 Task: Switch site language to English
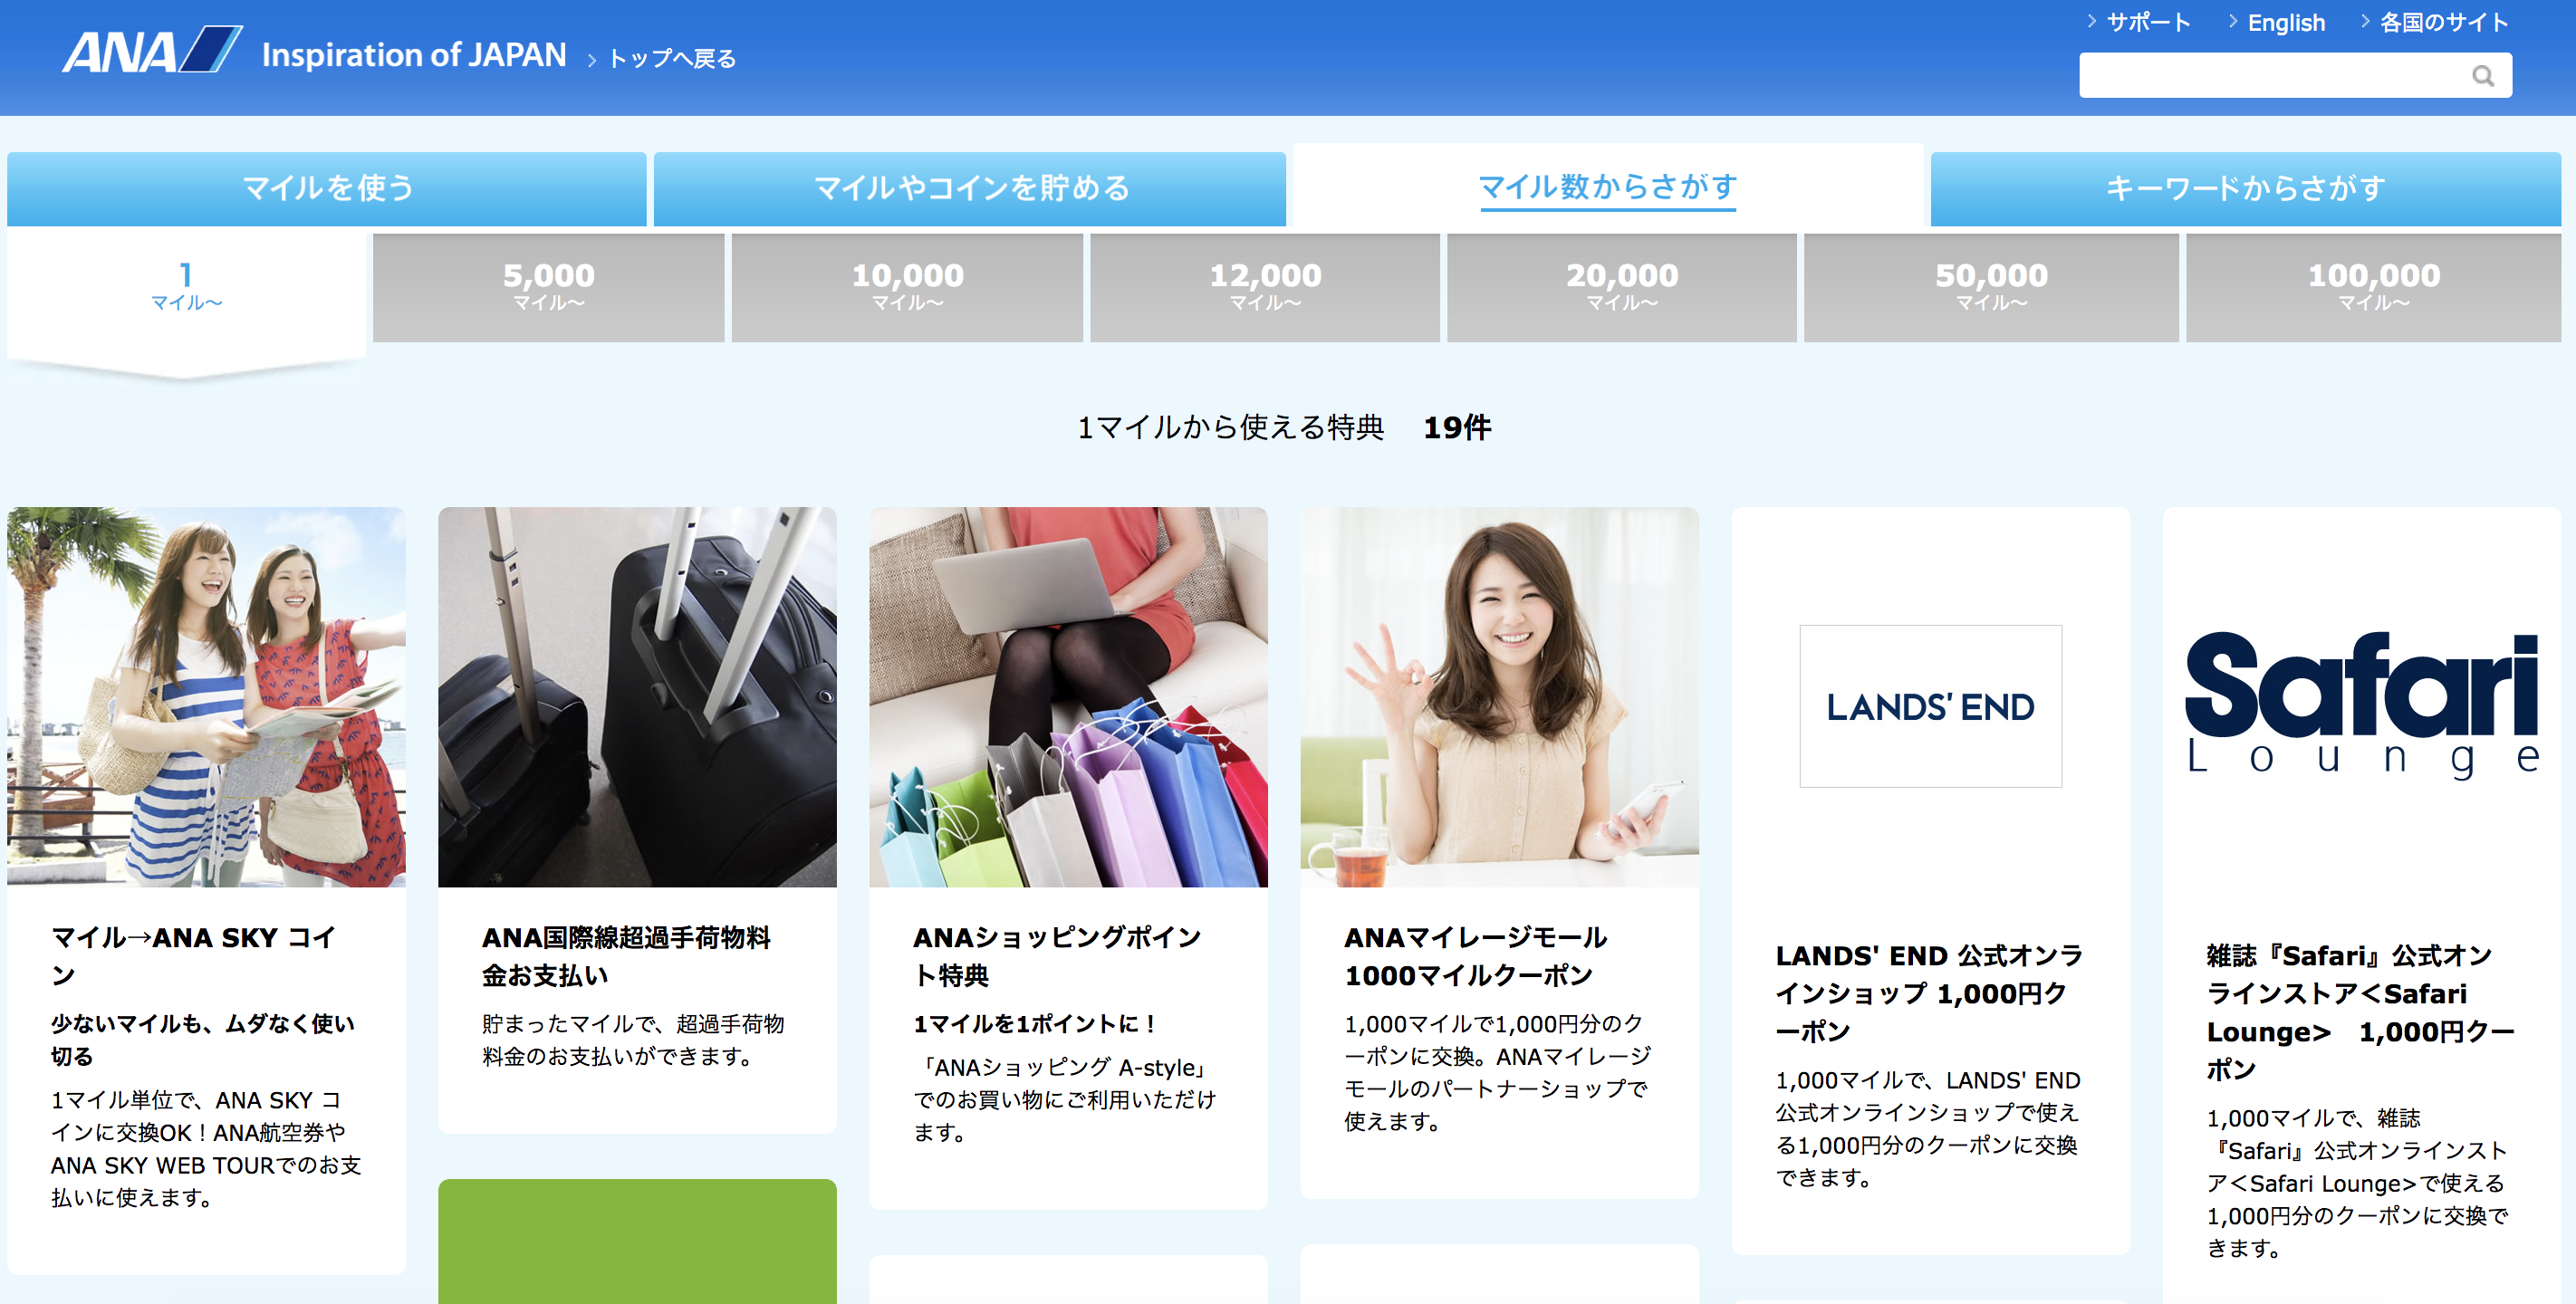(x=2285, y=22)
